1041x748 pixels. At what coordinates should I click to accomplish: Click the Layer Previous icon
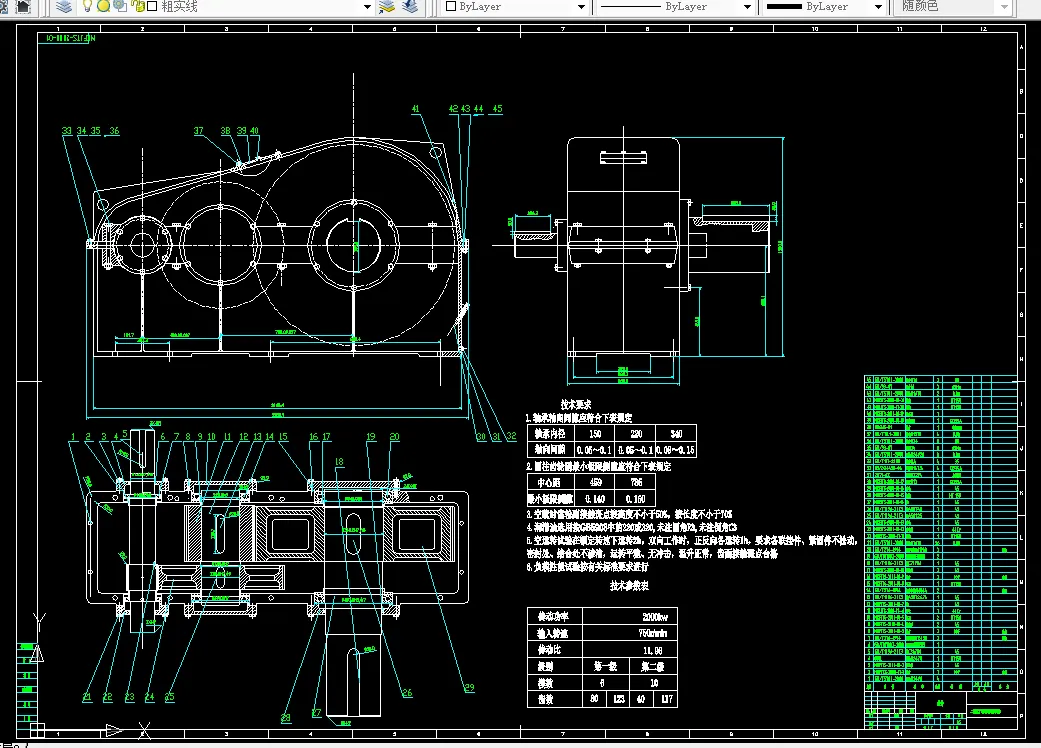[410, 7]
